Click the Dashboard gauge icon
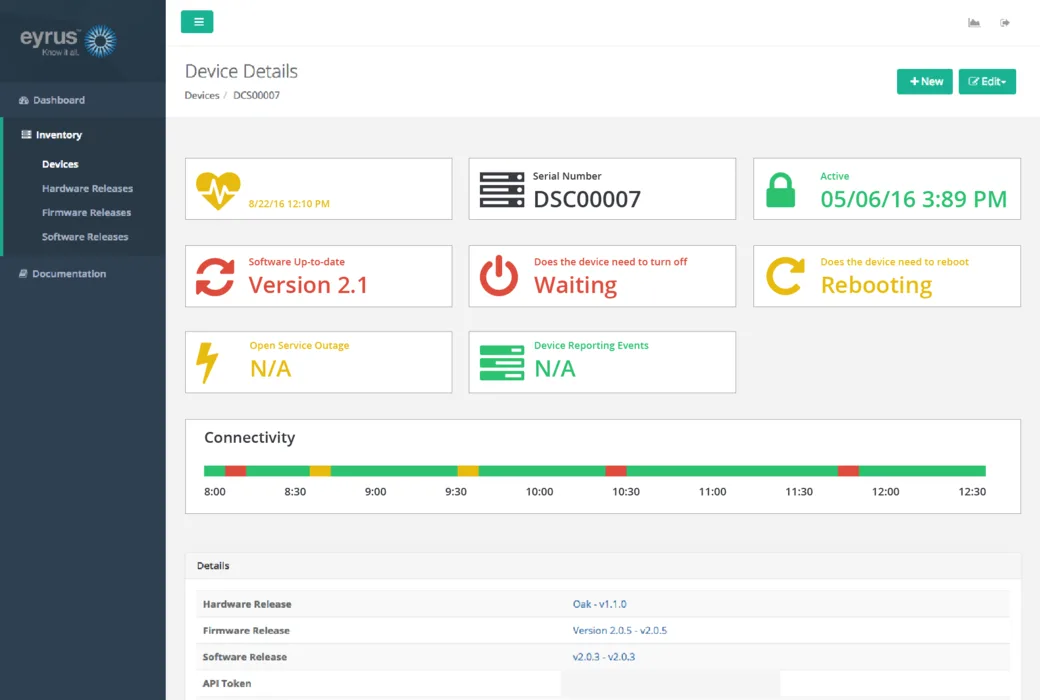 pyautogui.click(x=24, y=100)
